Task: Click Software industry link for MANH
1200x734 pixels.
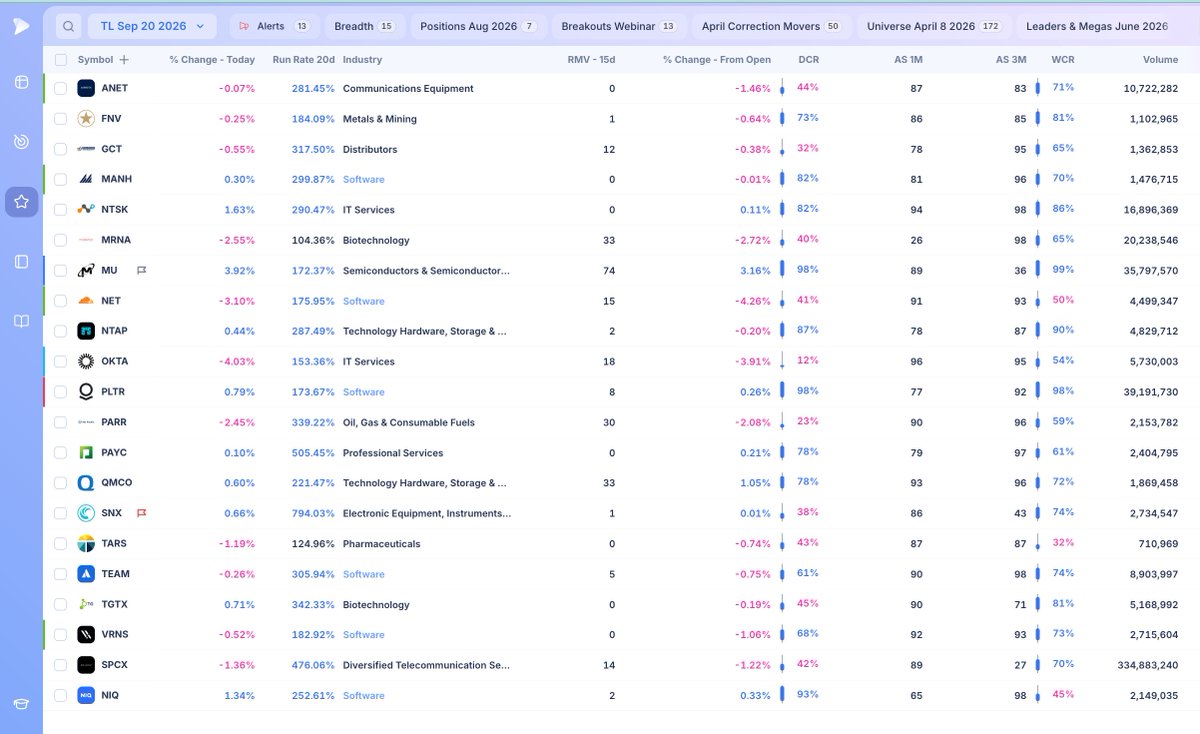Action: point(364,179)
